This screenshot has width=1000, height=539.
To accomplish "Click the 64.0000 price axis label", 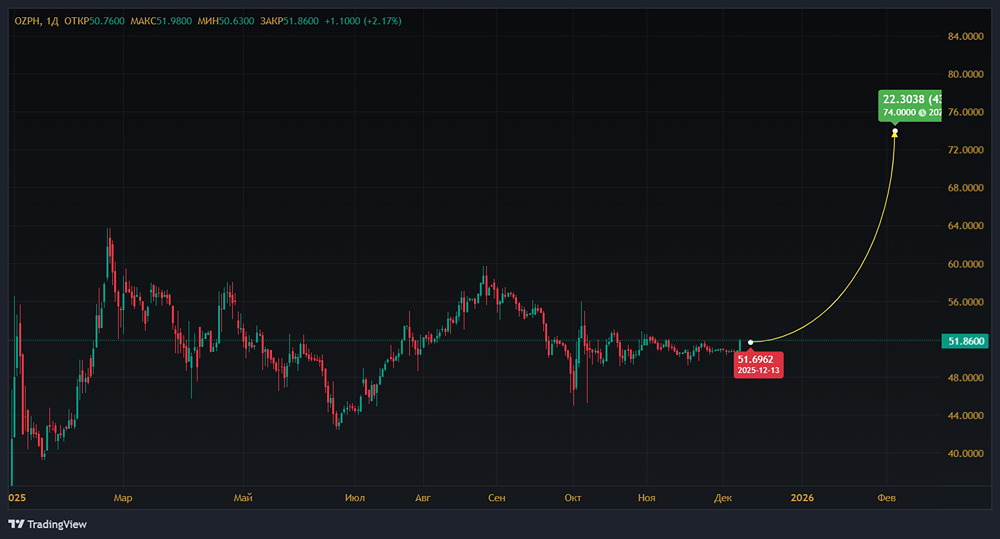I will coord(966,226).
